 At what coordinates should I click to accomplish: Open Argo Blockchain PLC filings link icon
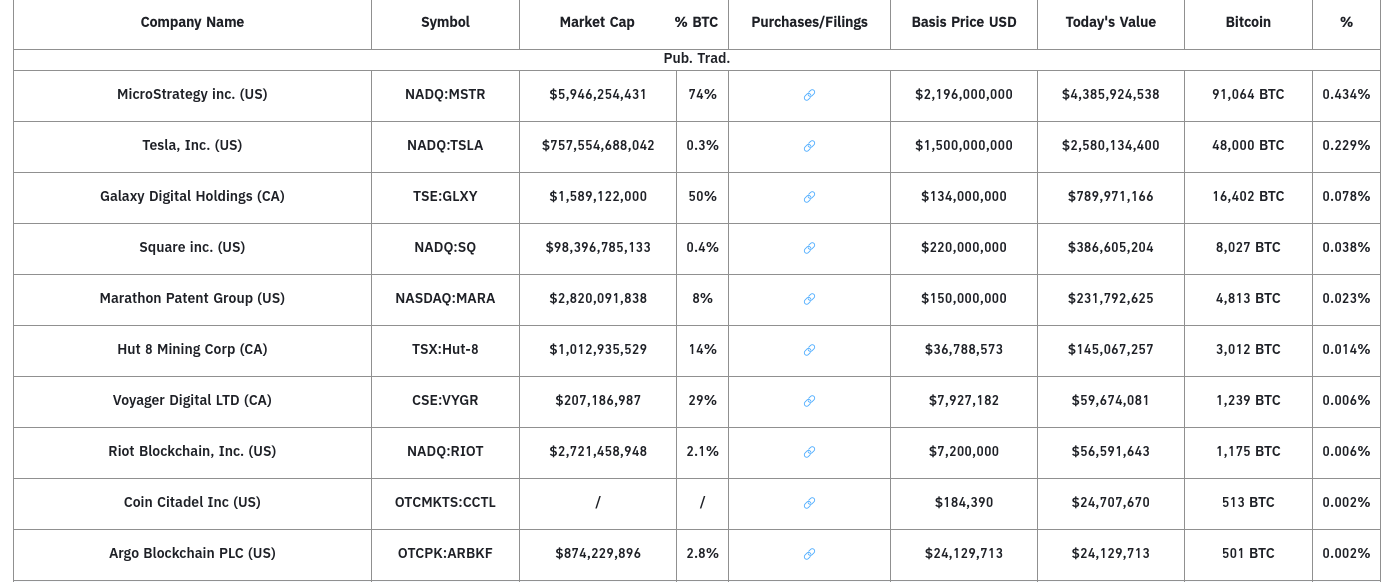809,554
